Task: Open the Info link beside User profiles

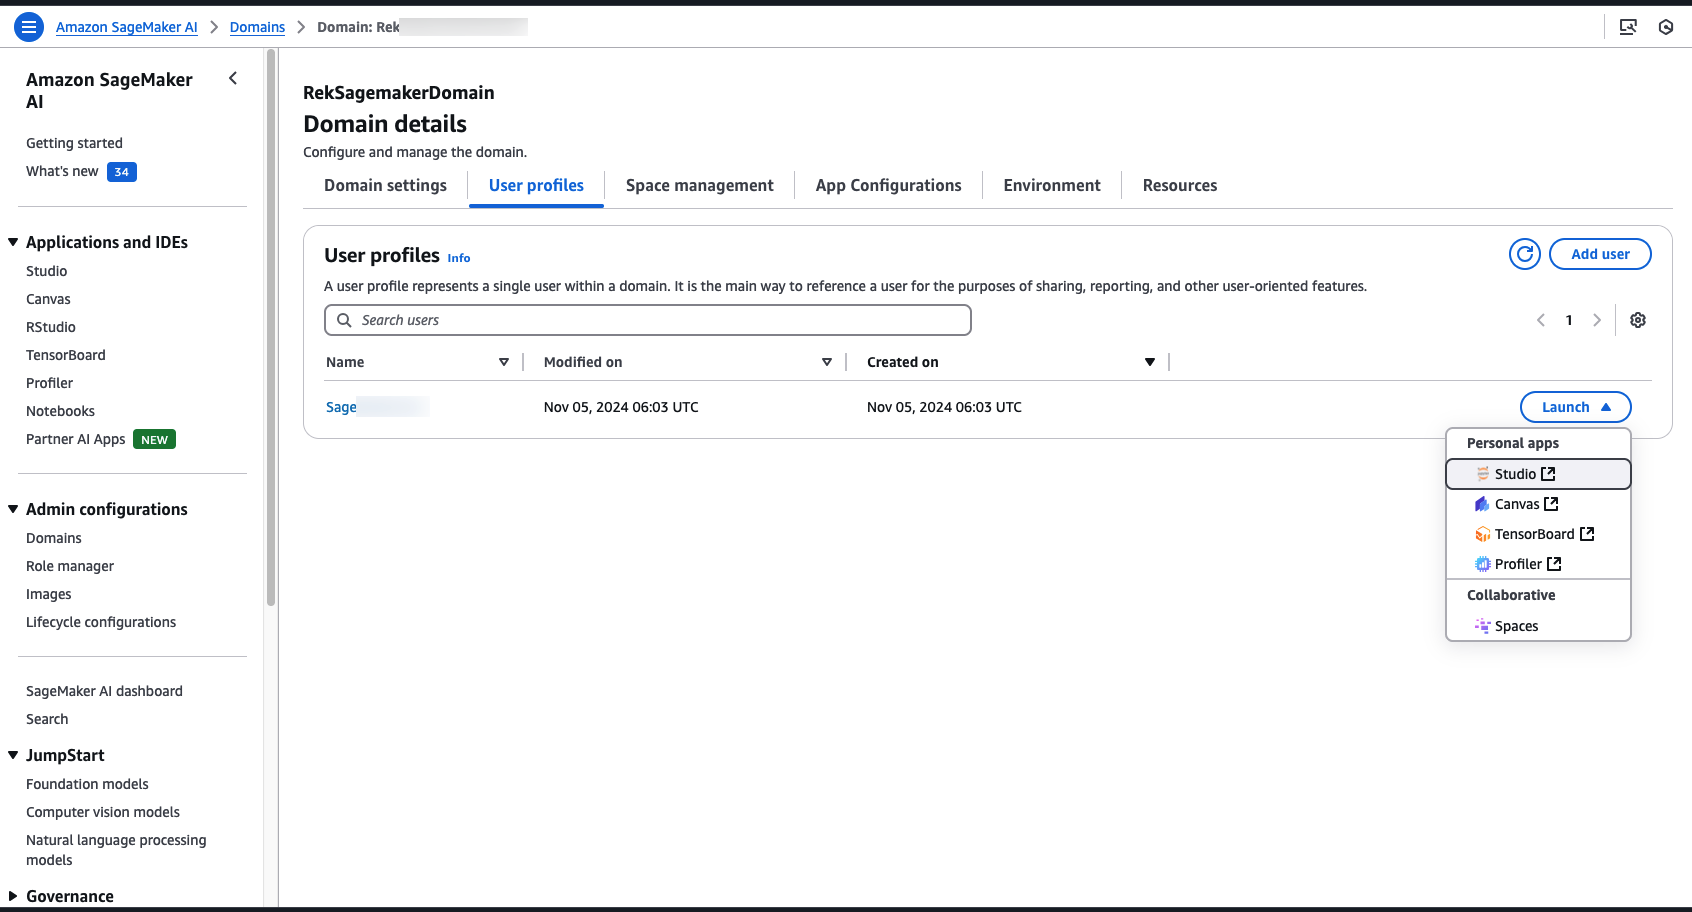Action: point(459,258)
